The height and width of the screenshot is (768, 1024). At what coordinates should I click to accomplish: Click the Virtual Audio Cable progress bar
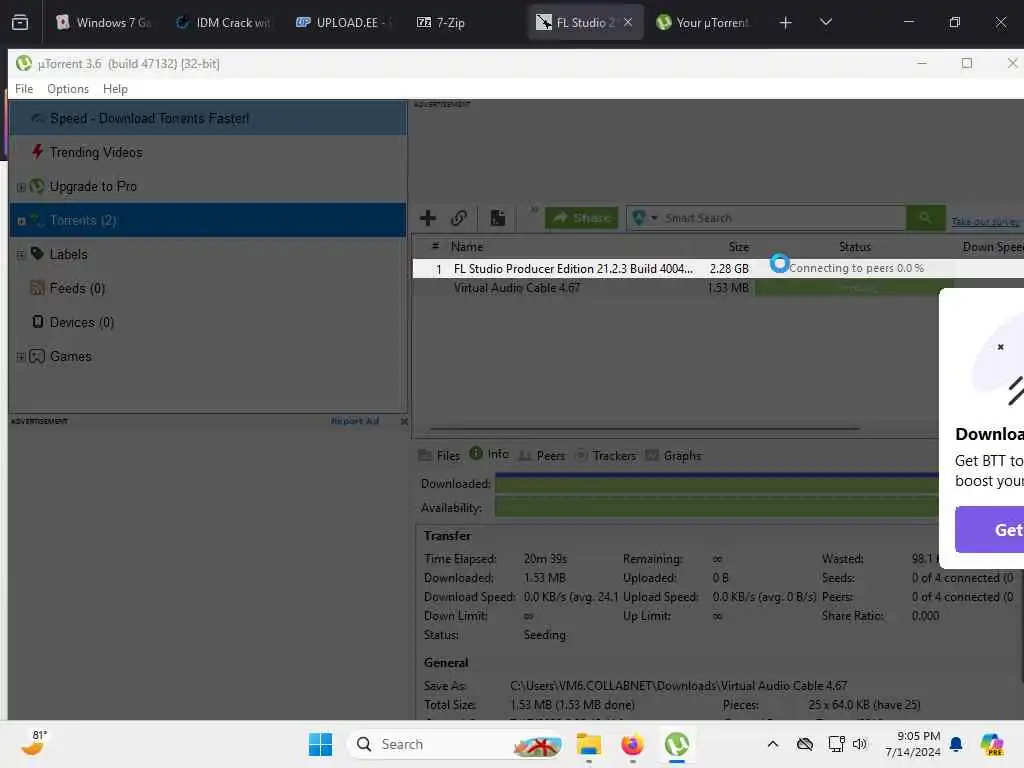(854, 288)
